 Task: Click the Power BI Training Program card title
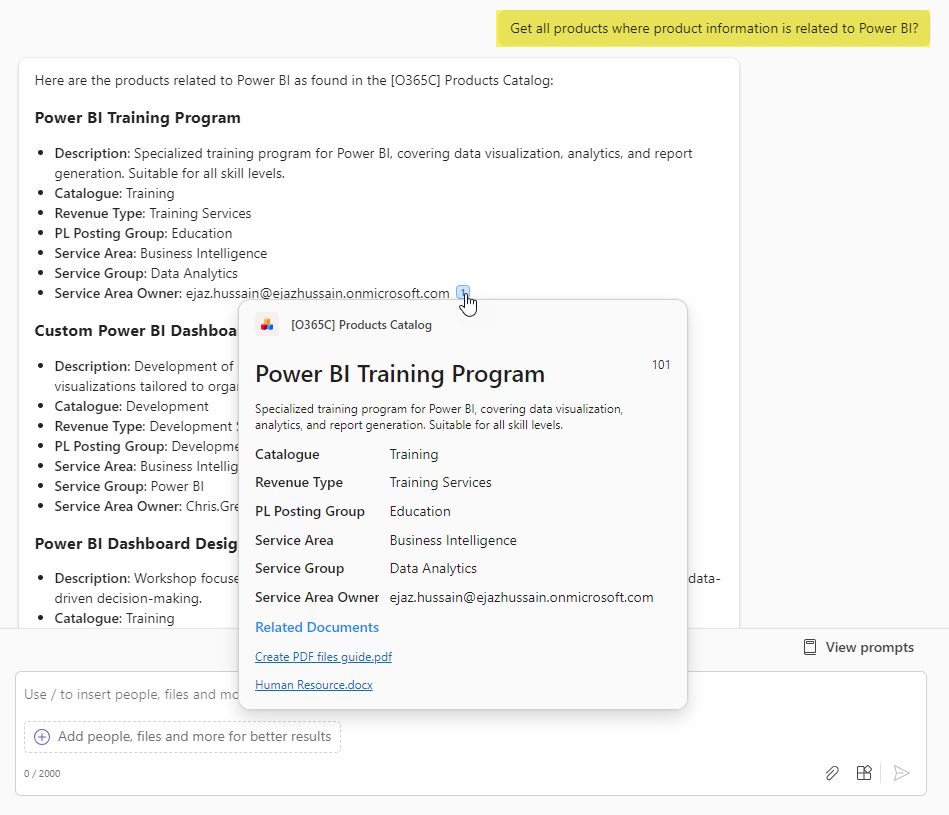[x=399, y=374]
